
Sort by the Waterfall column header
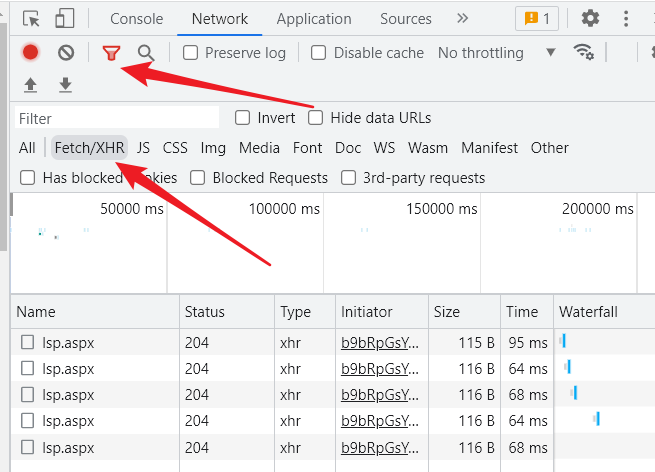pyautogui.click(x=604, y=312)
